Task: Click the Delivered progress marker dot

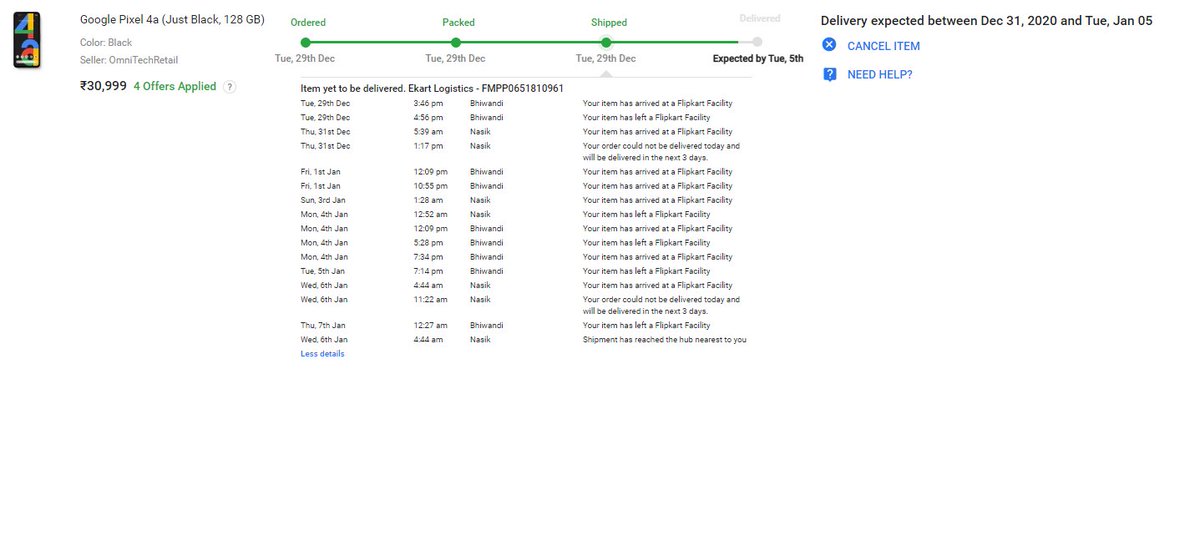Action: click(x=757, y=42)
